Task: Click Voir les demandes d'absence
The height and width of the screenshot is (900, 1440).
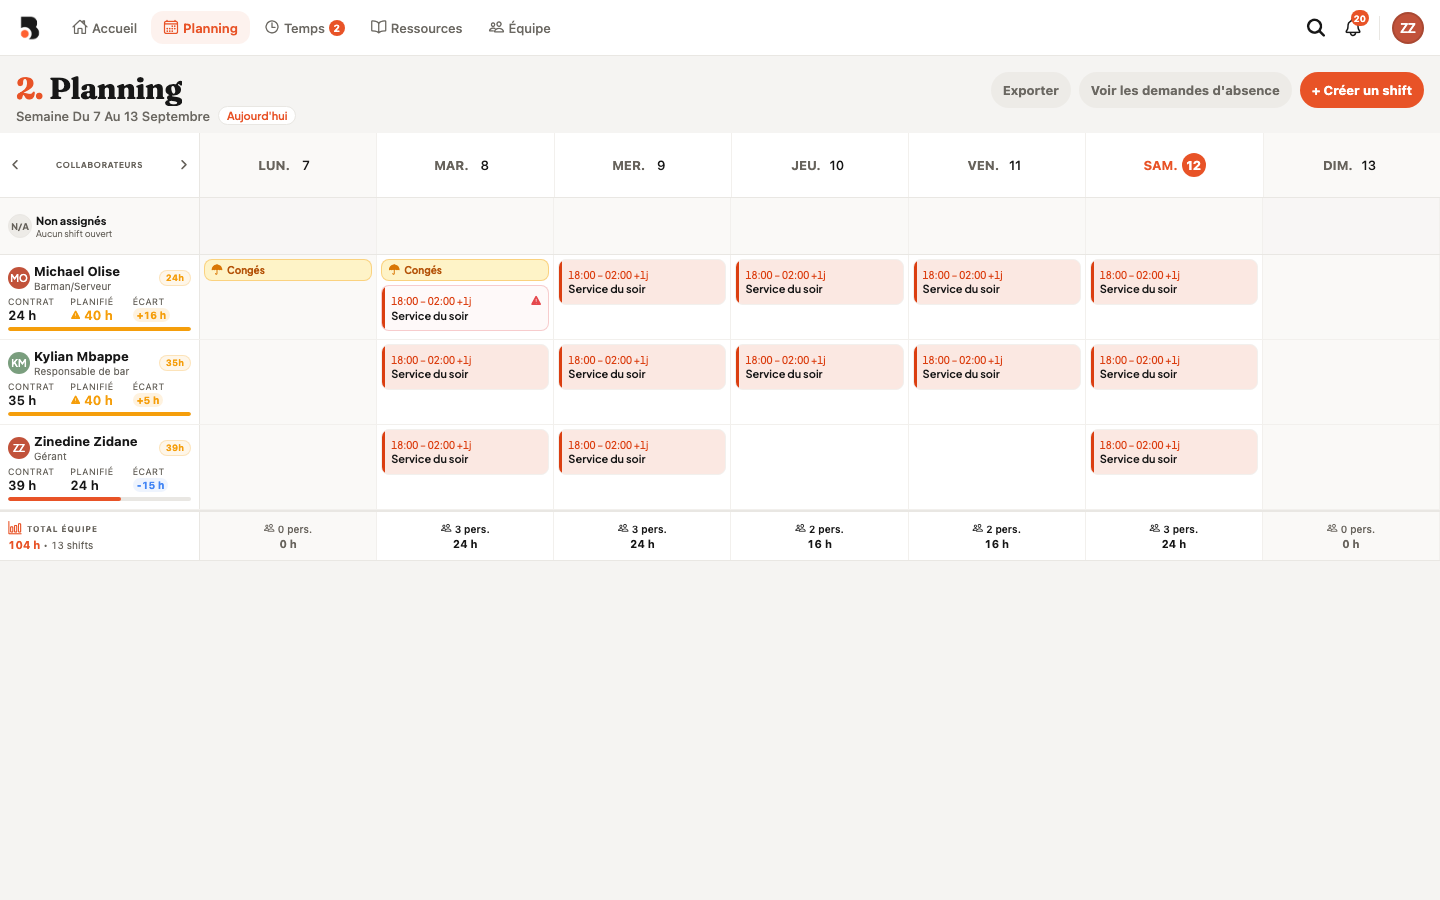Action: click(1185, 90)
